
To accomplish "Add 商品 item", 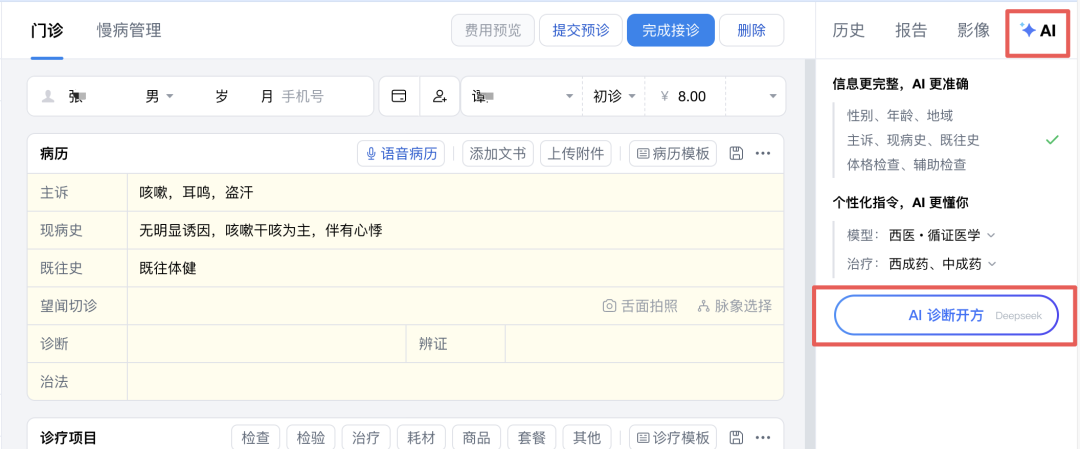I will click(x=477, y=437).
